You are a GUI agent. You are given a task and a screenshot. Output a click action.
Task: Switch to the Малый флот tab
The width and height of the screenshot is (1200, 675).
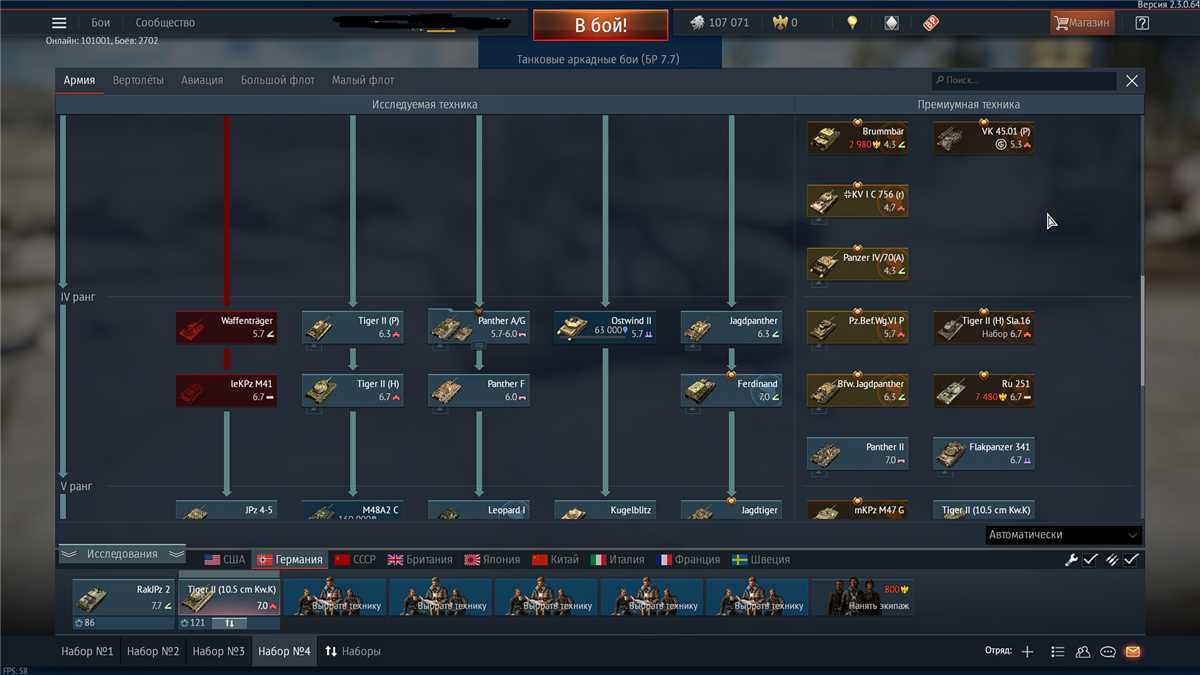363,80
